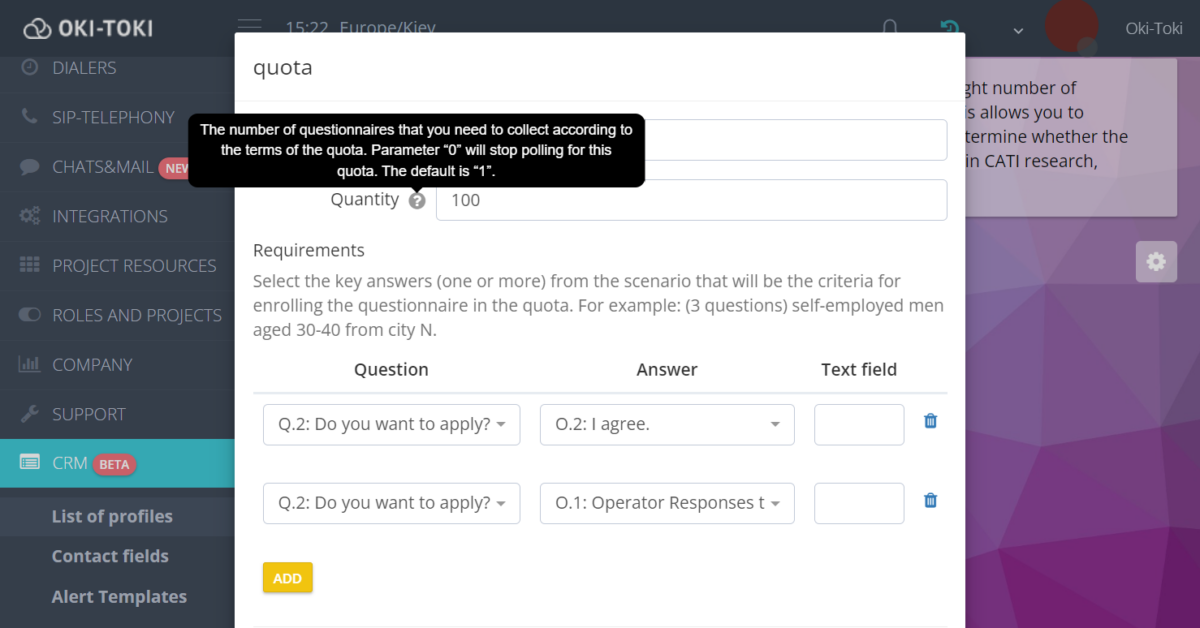This screenshot has height=628, width=1200.
Task: Go to List of profiles
Action: [x=111, y=516]
